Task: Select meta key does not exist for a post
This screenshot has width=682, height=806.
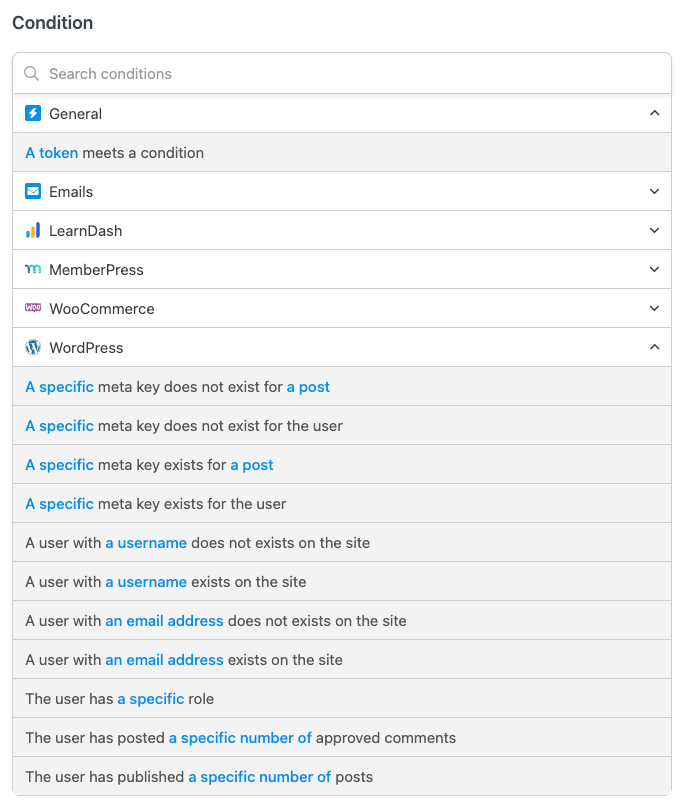Action: coord(342,386)
